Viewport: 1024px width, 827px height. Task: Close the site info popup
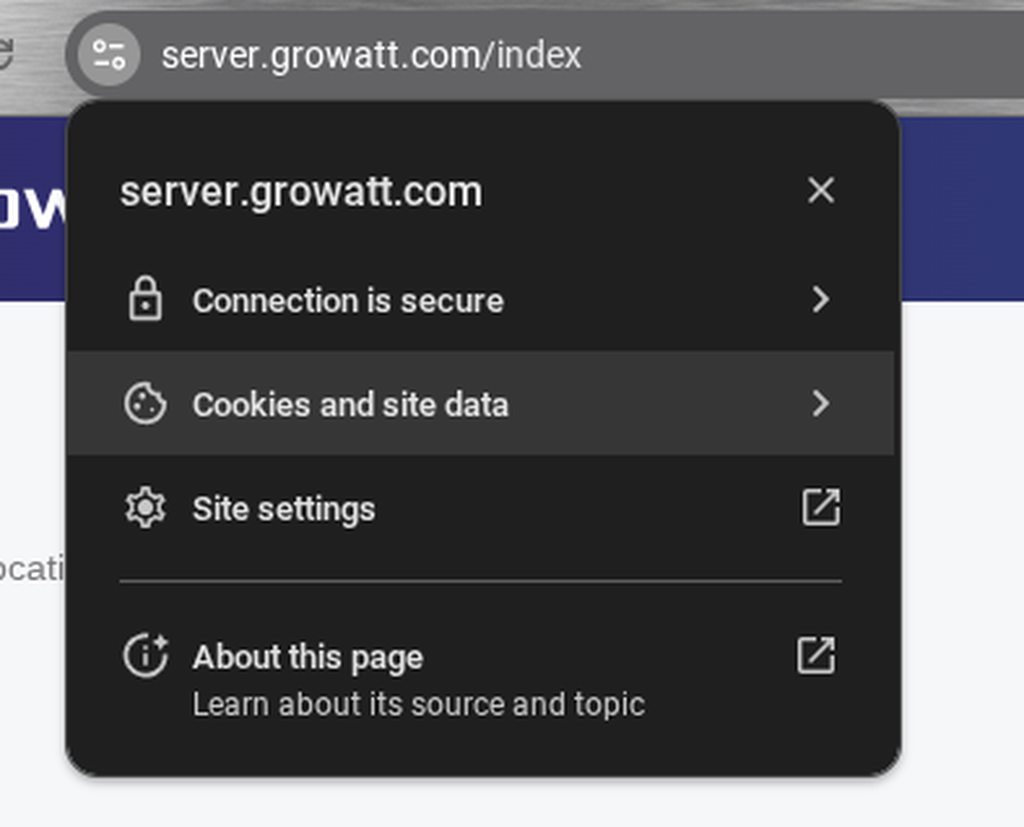[x=820, y=190]
